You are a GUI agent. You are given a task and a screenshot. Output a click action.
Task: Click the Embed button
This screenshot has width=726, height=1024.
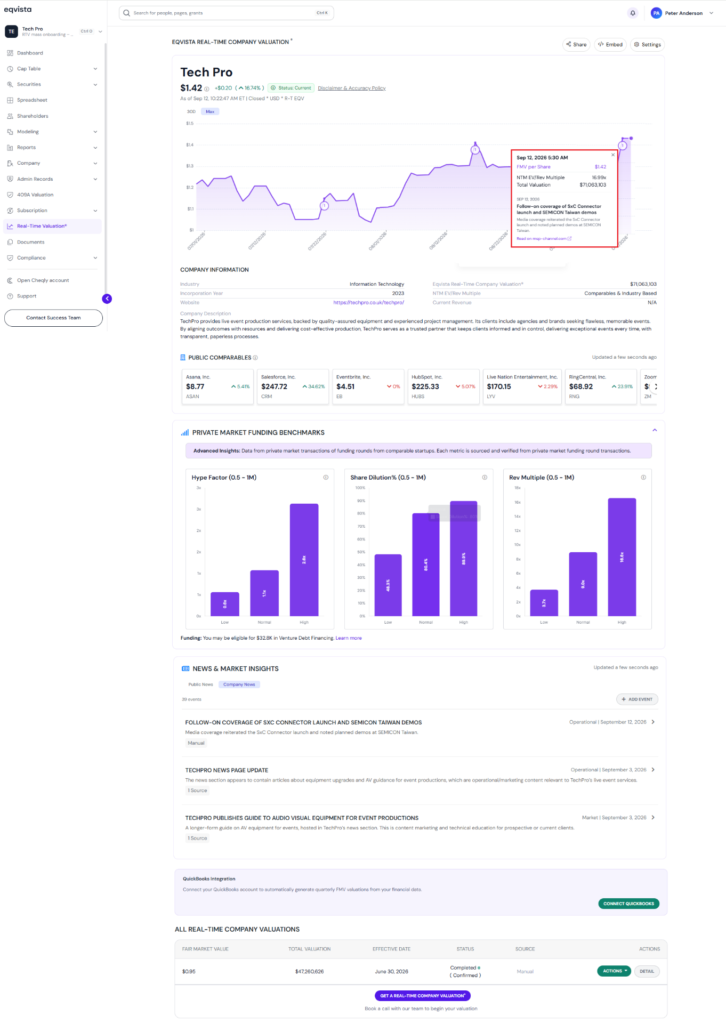pyautogui.click(x=610, y=44)
